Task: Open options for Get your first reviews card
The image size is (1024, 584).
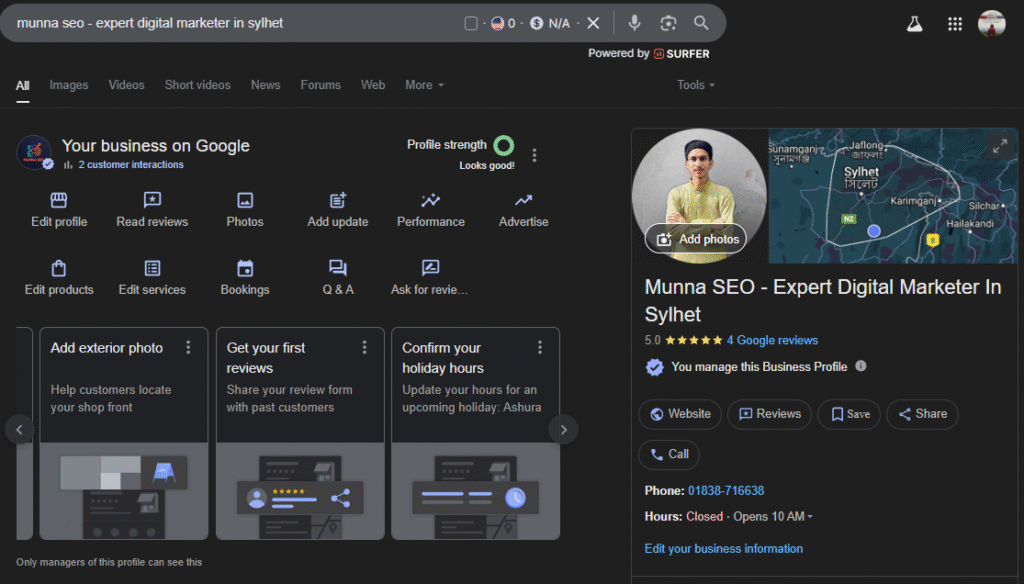Action: tap(364, 348)
